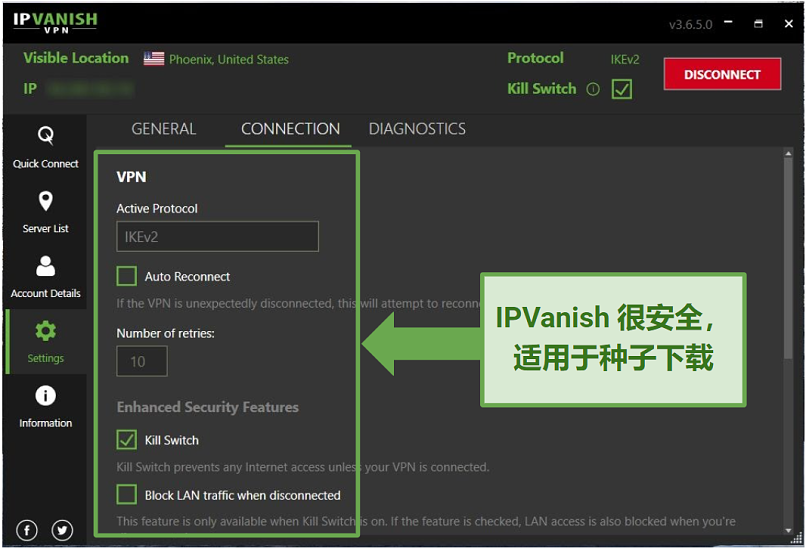806x548 pixels.
Task: Open the Twitter icon in sidebar
Action: 62,530
